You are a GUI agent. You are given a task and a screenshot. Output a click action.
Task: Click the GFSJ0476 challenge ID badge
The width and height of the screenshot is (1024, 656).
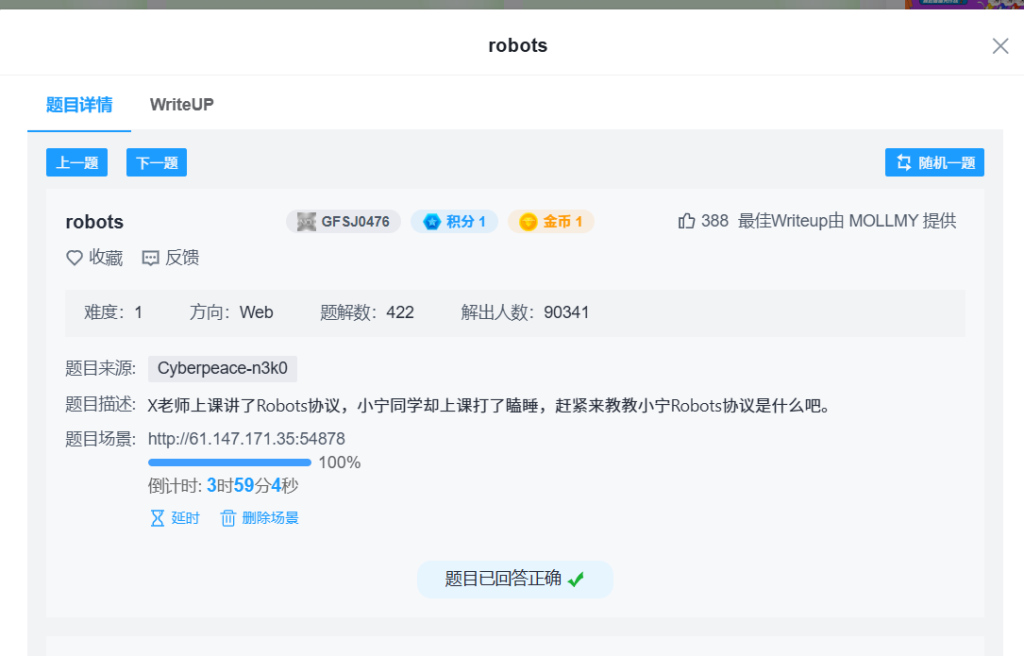point(343,221)
